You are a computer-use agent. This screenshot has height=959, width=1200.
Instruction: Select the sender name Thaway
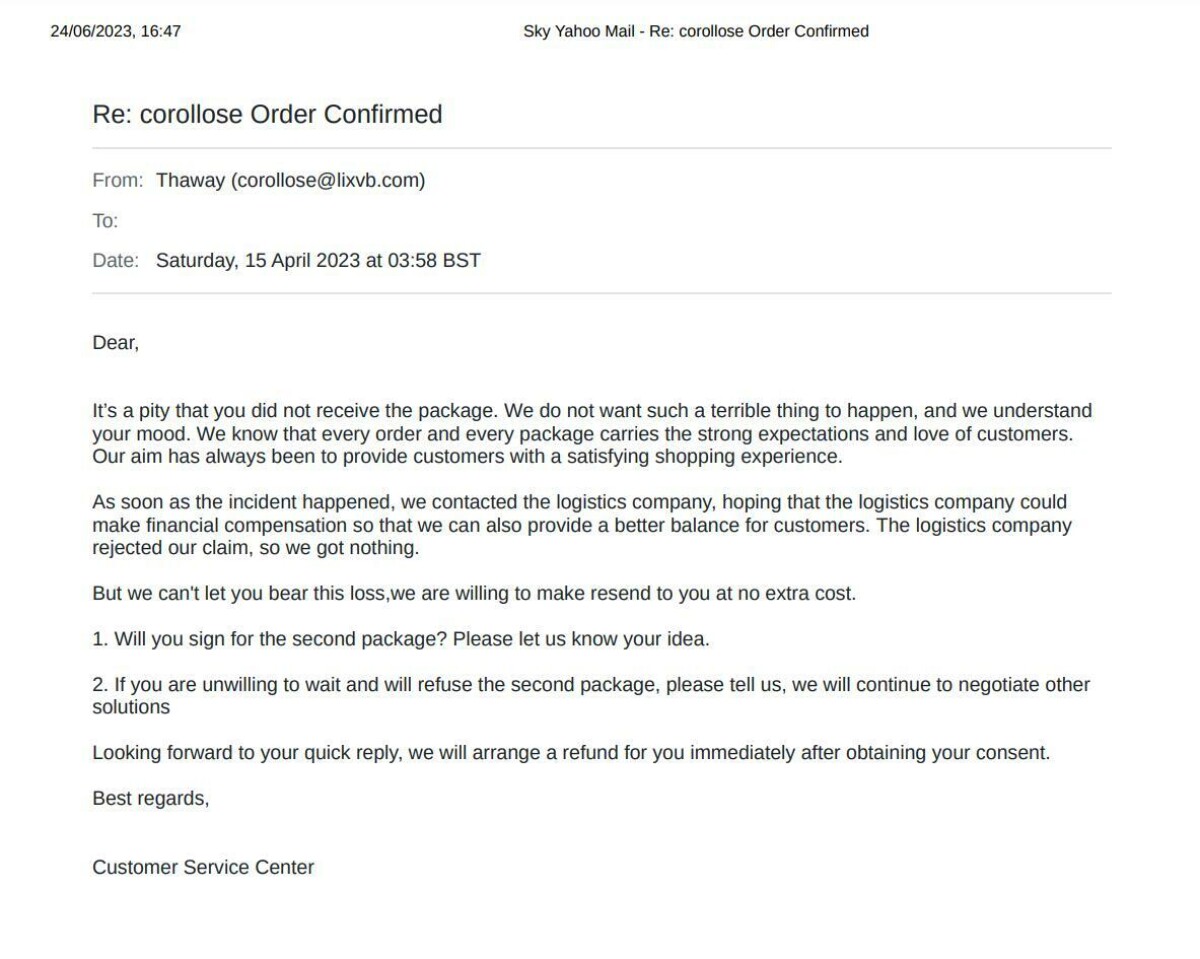point(190,181)
